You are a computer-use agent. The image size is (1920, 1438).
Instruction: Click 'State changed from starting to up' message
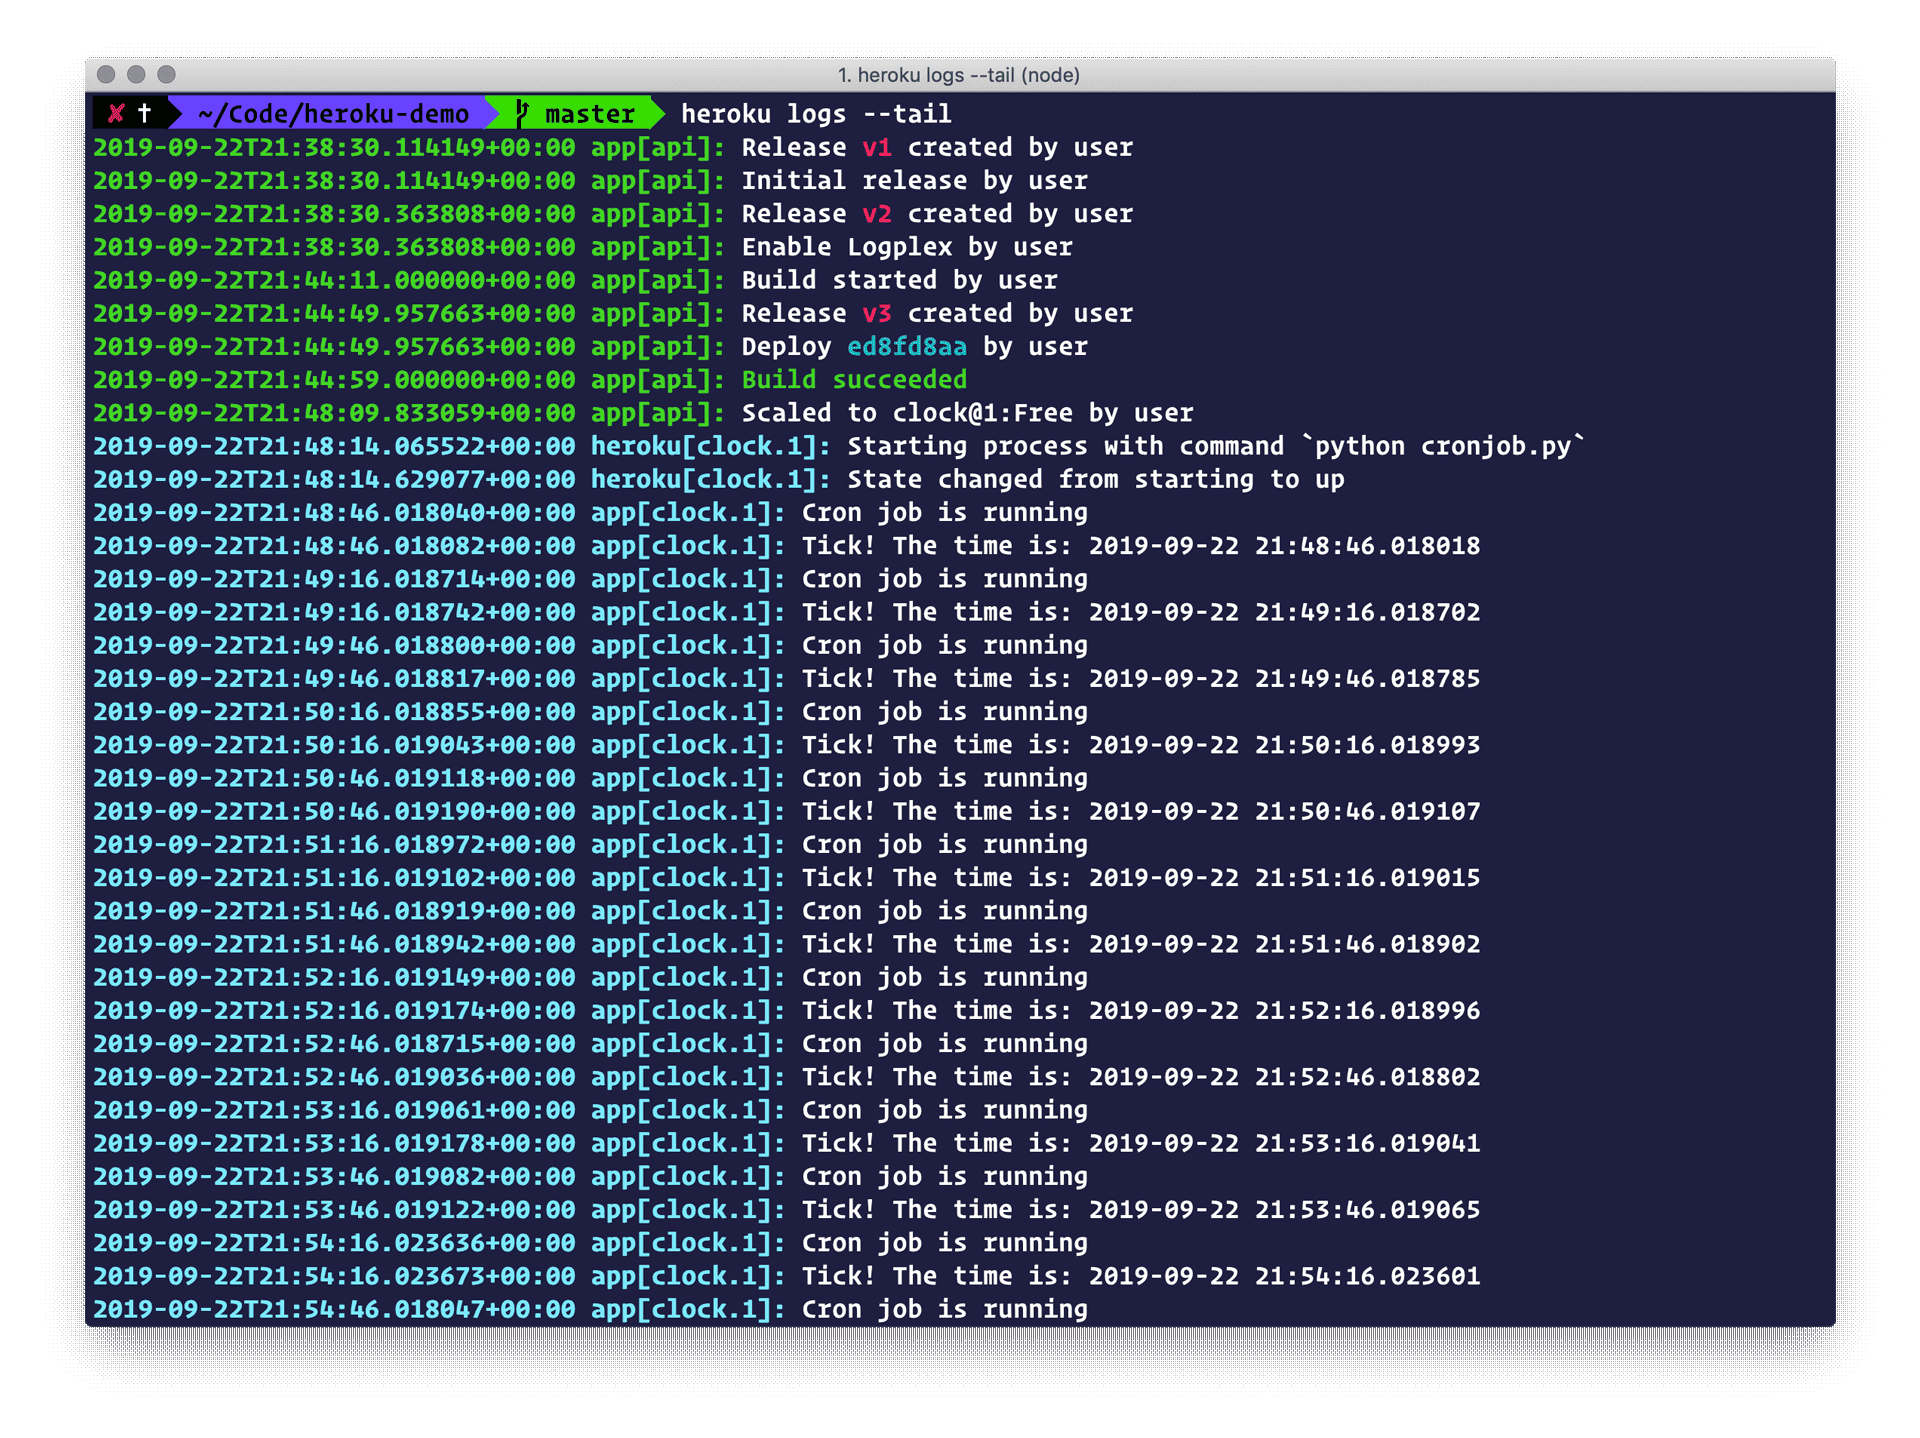tap(1096, 479)
